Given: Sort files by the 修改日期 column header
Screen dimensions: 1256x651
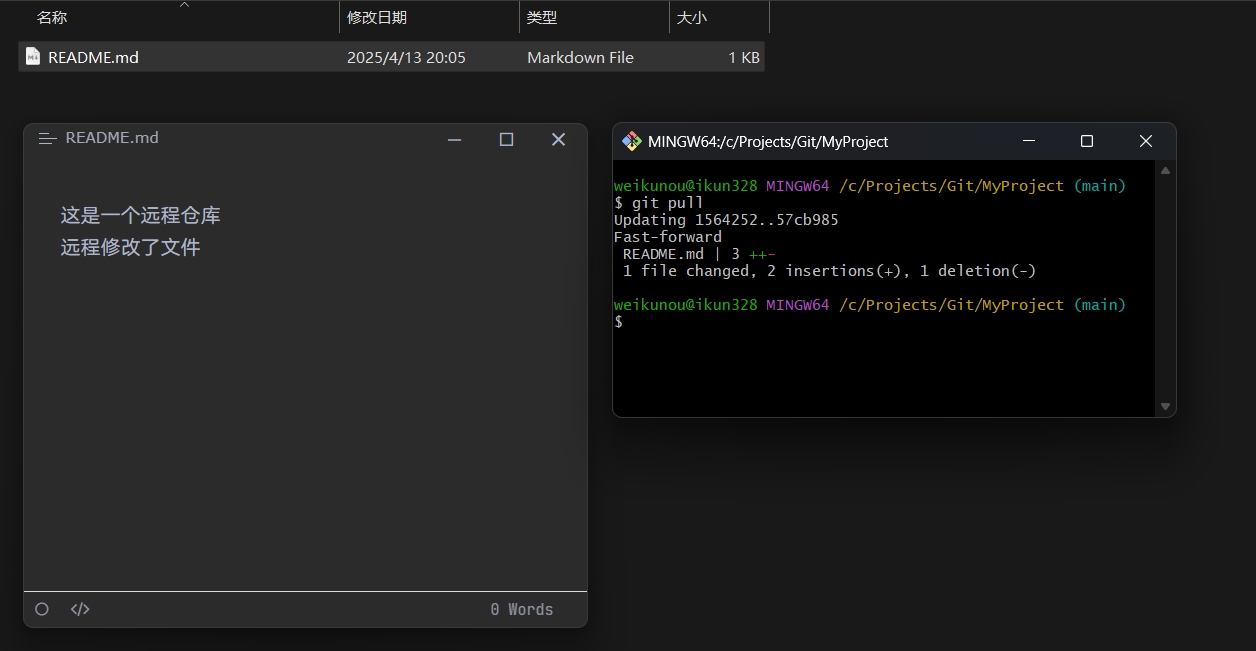Looking at the screenshot, I should pyautogui.click(x=377, y=18).
